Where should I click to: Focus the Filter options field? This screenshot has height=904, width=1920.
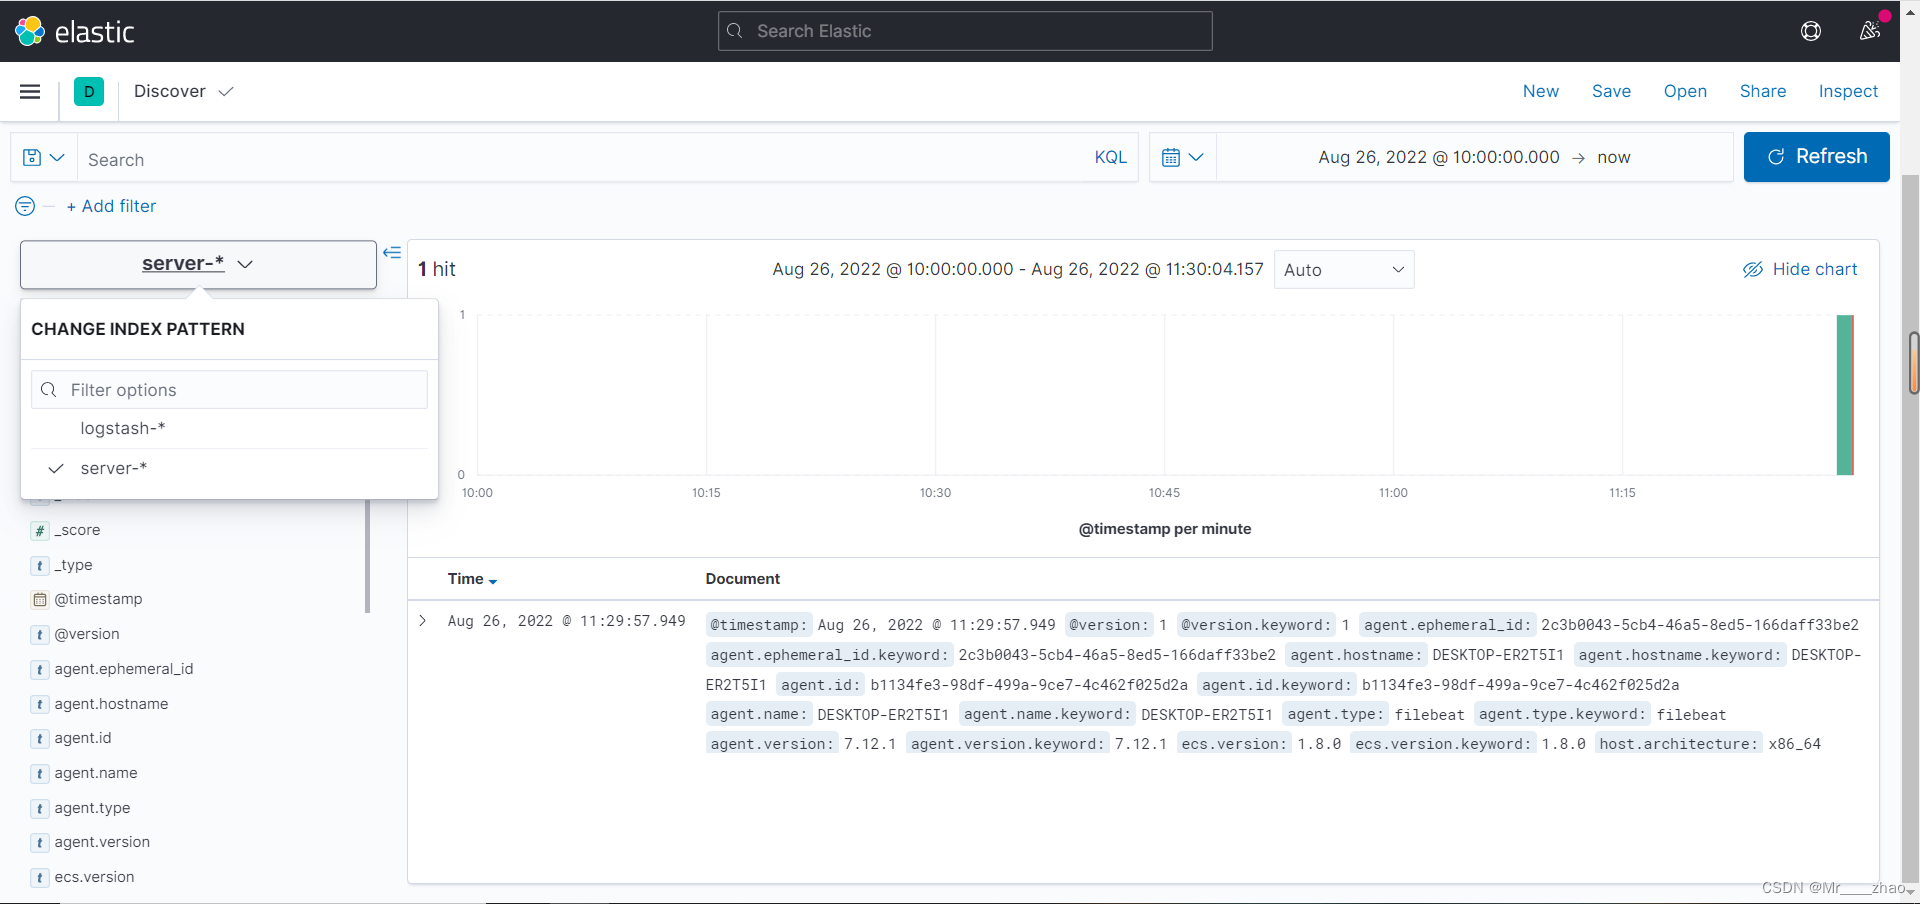click(x=229, y=390)
